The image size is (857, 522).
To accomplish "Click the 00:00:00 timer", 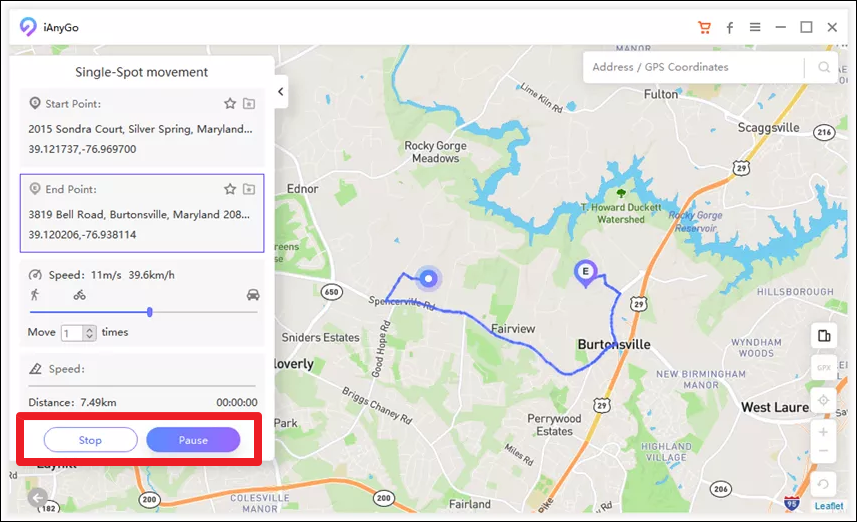I will coord(237,403).
